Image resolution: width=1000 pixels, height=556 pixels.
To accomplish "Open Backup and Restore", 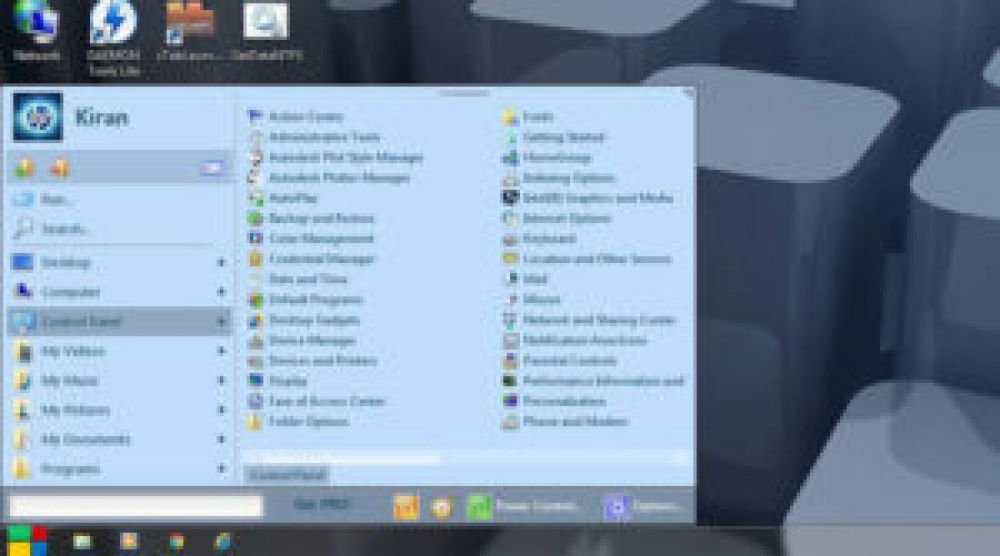I will [311, 219].
